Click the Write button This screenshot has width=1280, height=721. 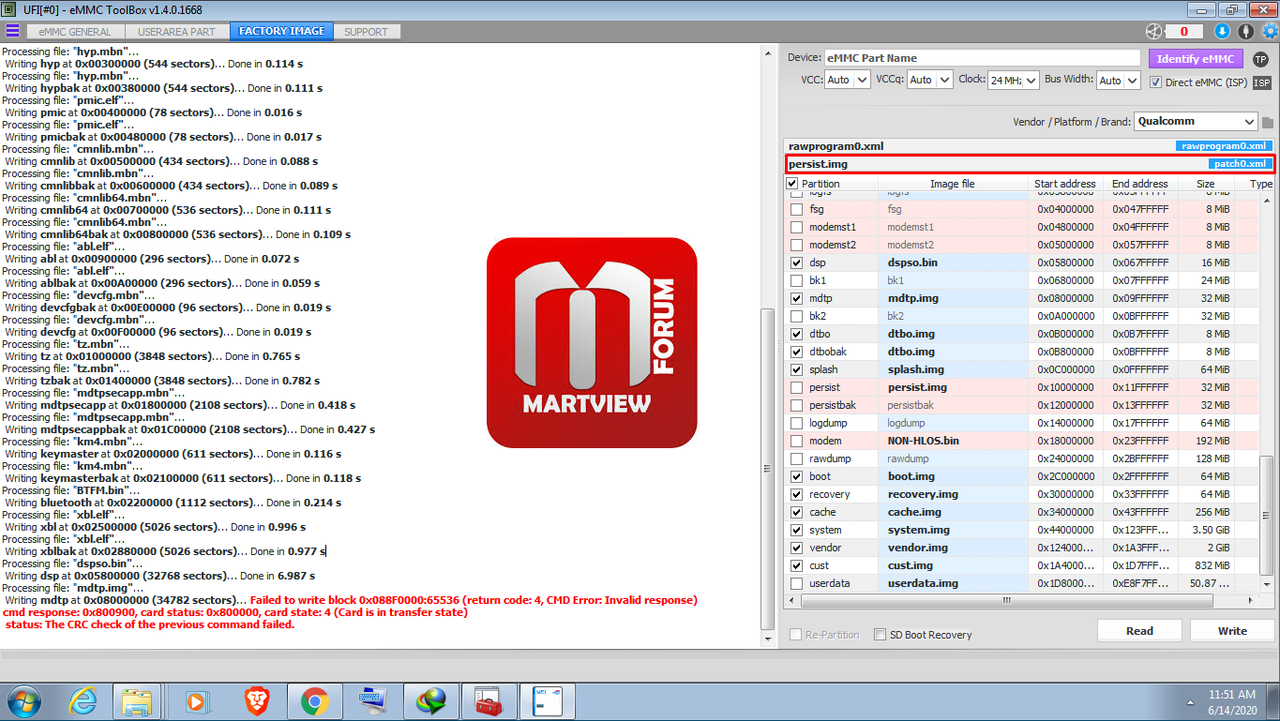[1232, 631]
